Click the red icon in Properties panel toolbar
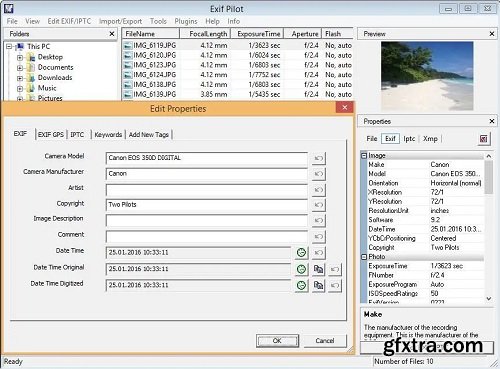 pyautogui.click(x=483, y=139)
